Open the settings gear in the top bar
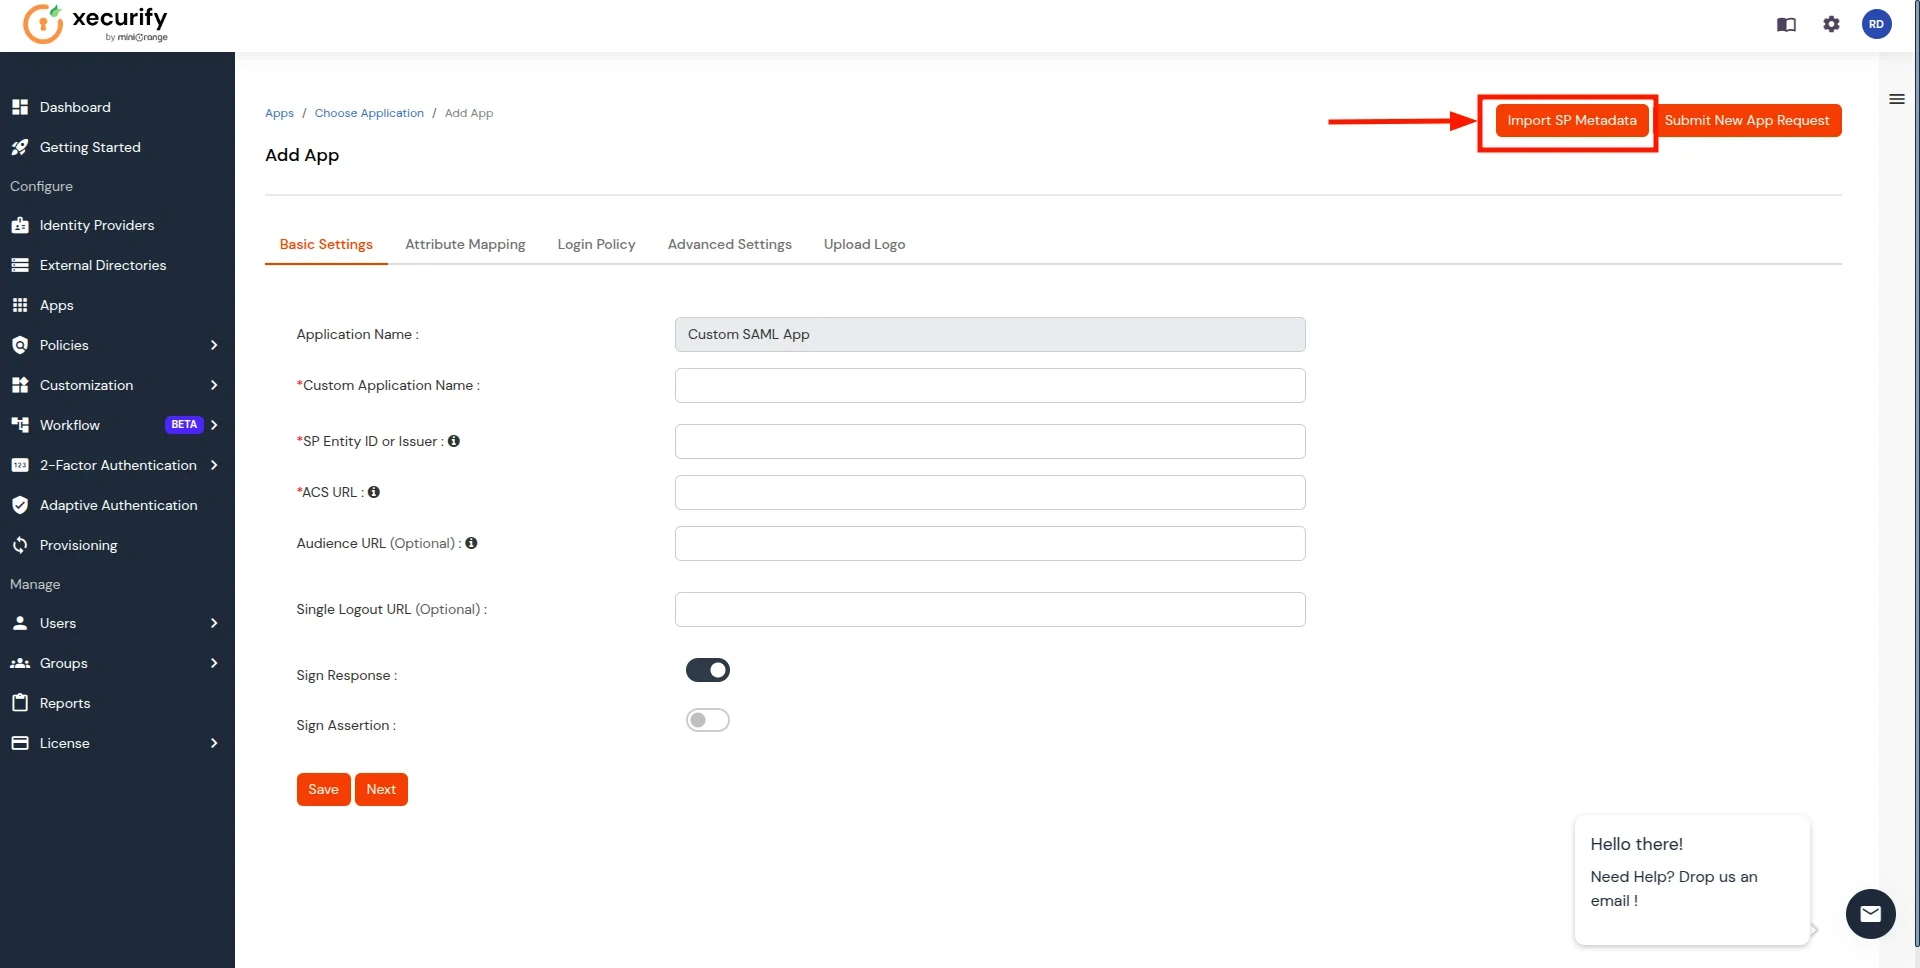The width and height of the screenshot is (1920, 968). pyautogui.click(x=1832, y=24)
